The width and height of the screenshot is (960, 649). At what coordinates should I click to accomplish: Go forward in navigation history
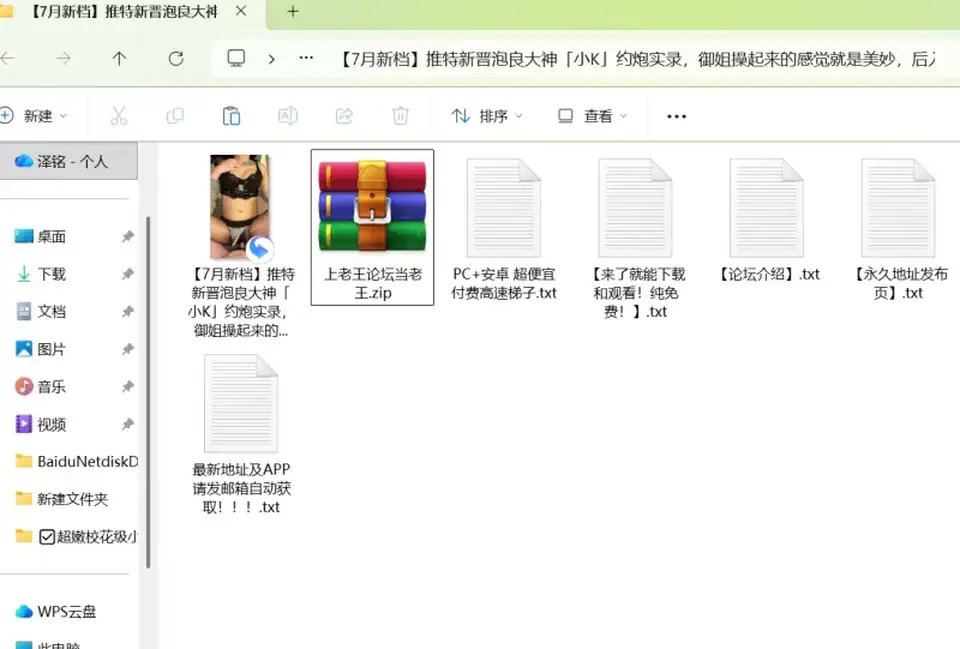click(63, 59)
